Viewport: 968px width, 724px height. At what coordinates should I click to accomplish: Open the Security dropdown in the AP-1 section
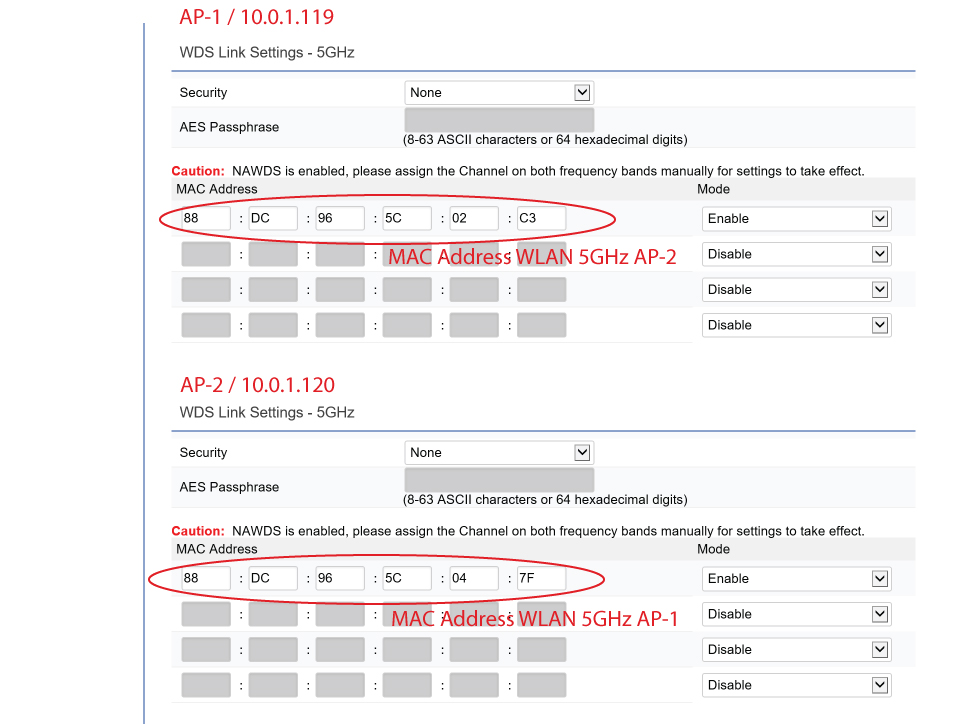click(x=499, y=93)
